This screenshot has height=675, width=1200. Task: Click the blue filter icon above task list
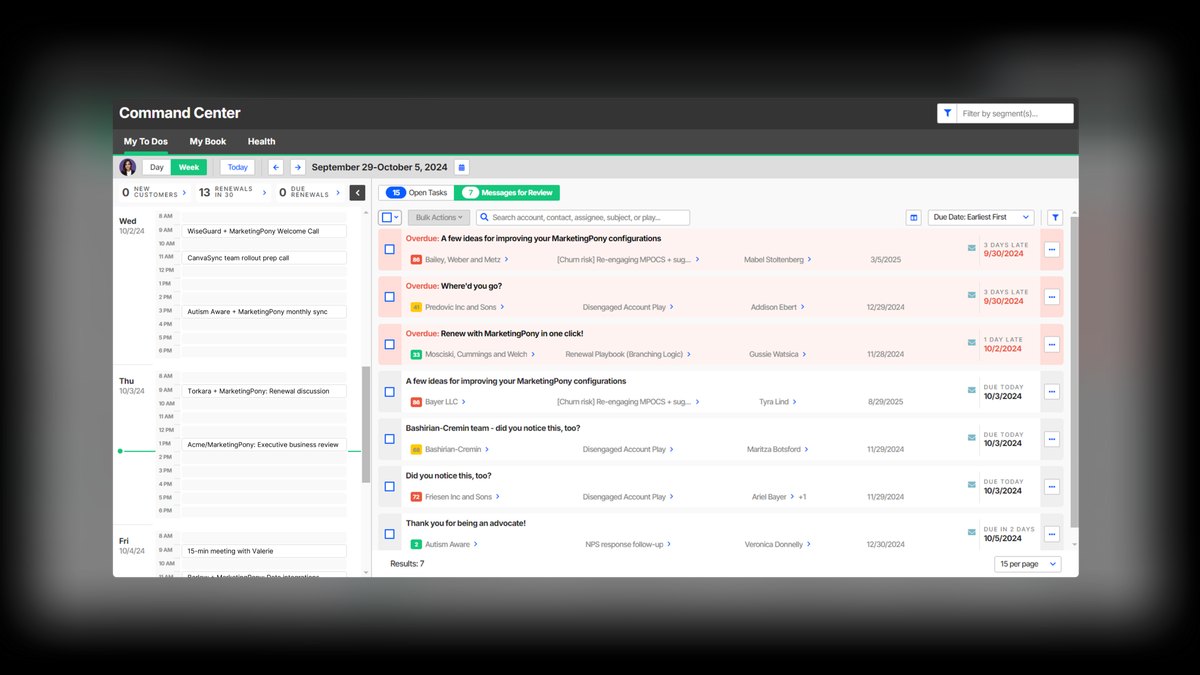1054,217
